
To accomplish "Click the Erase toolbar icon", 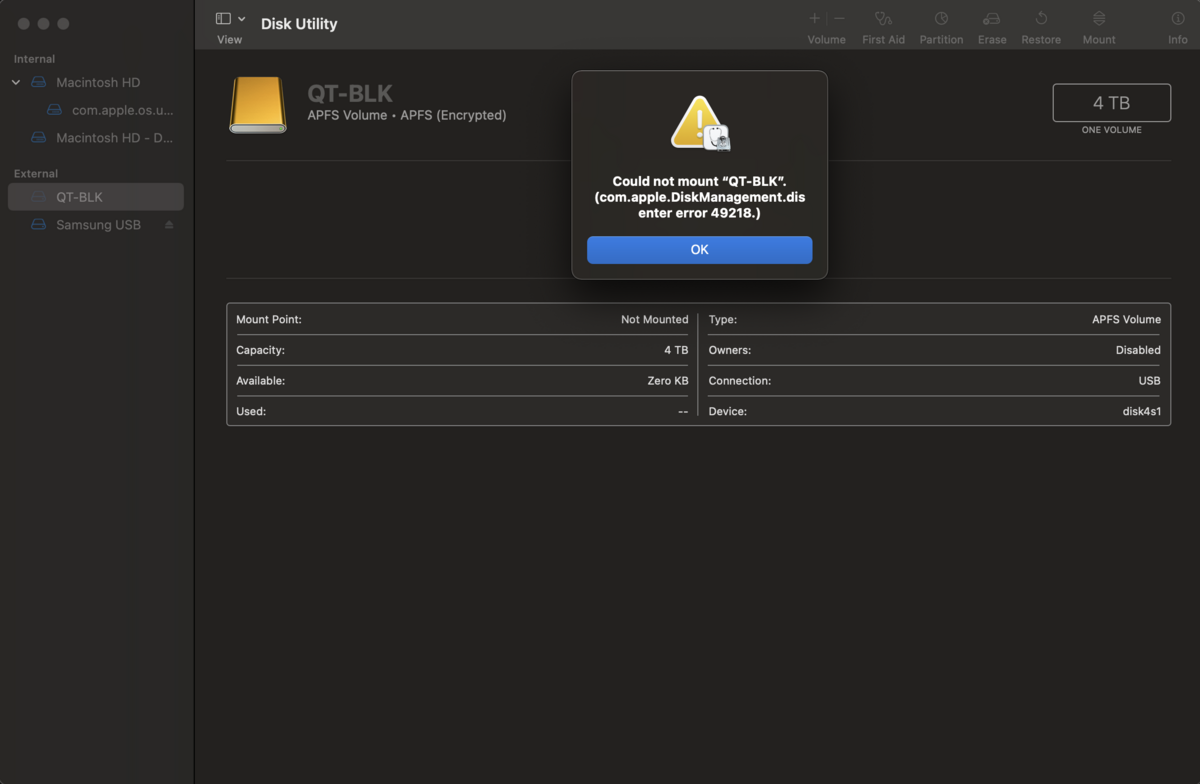I will [992, 19].
